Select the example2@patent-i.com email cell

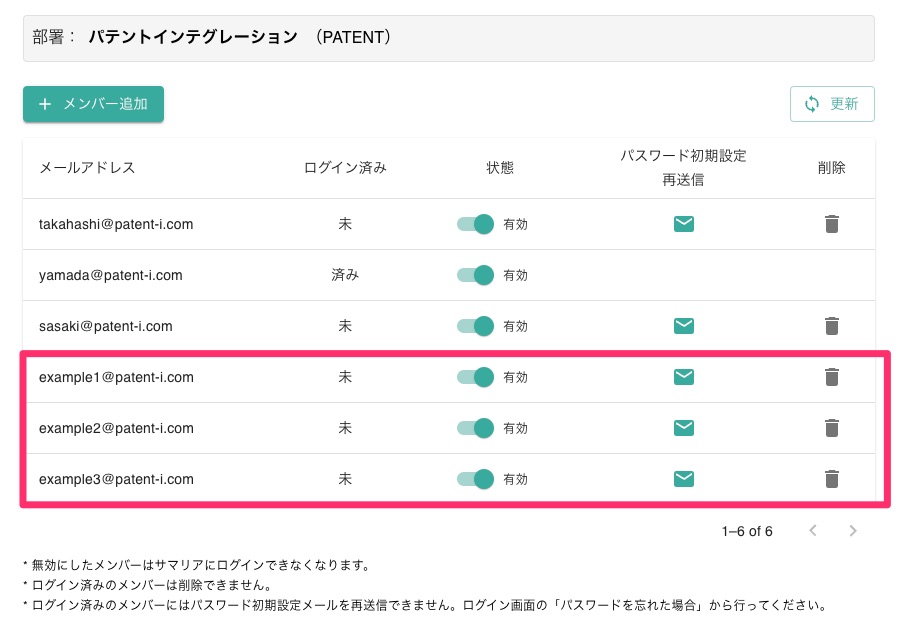point(116,428)
